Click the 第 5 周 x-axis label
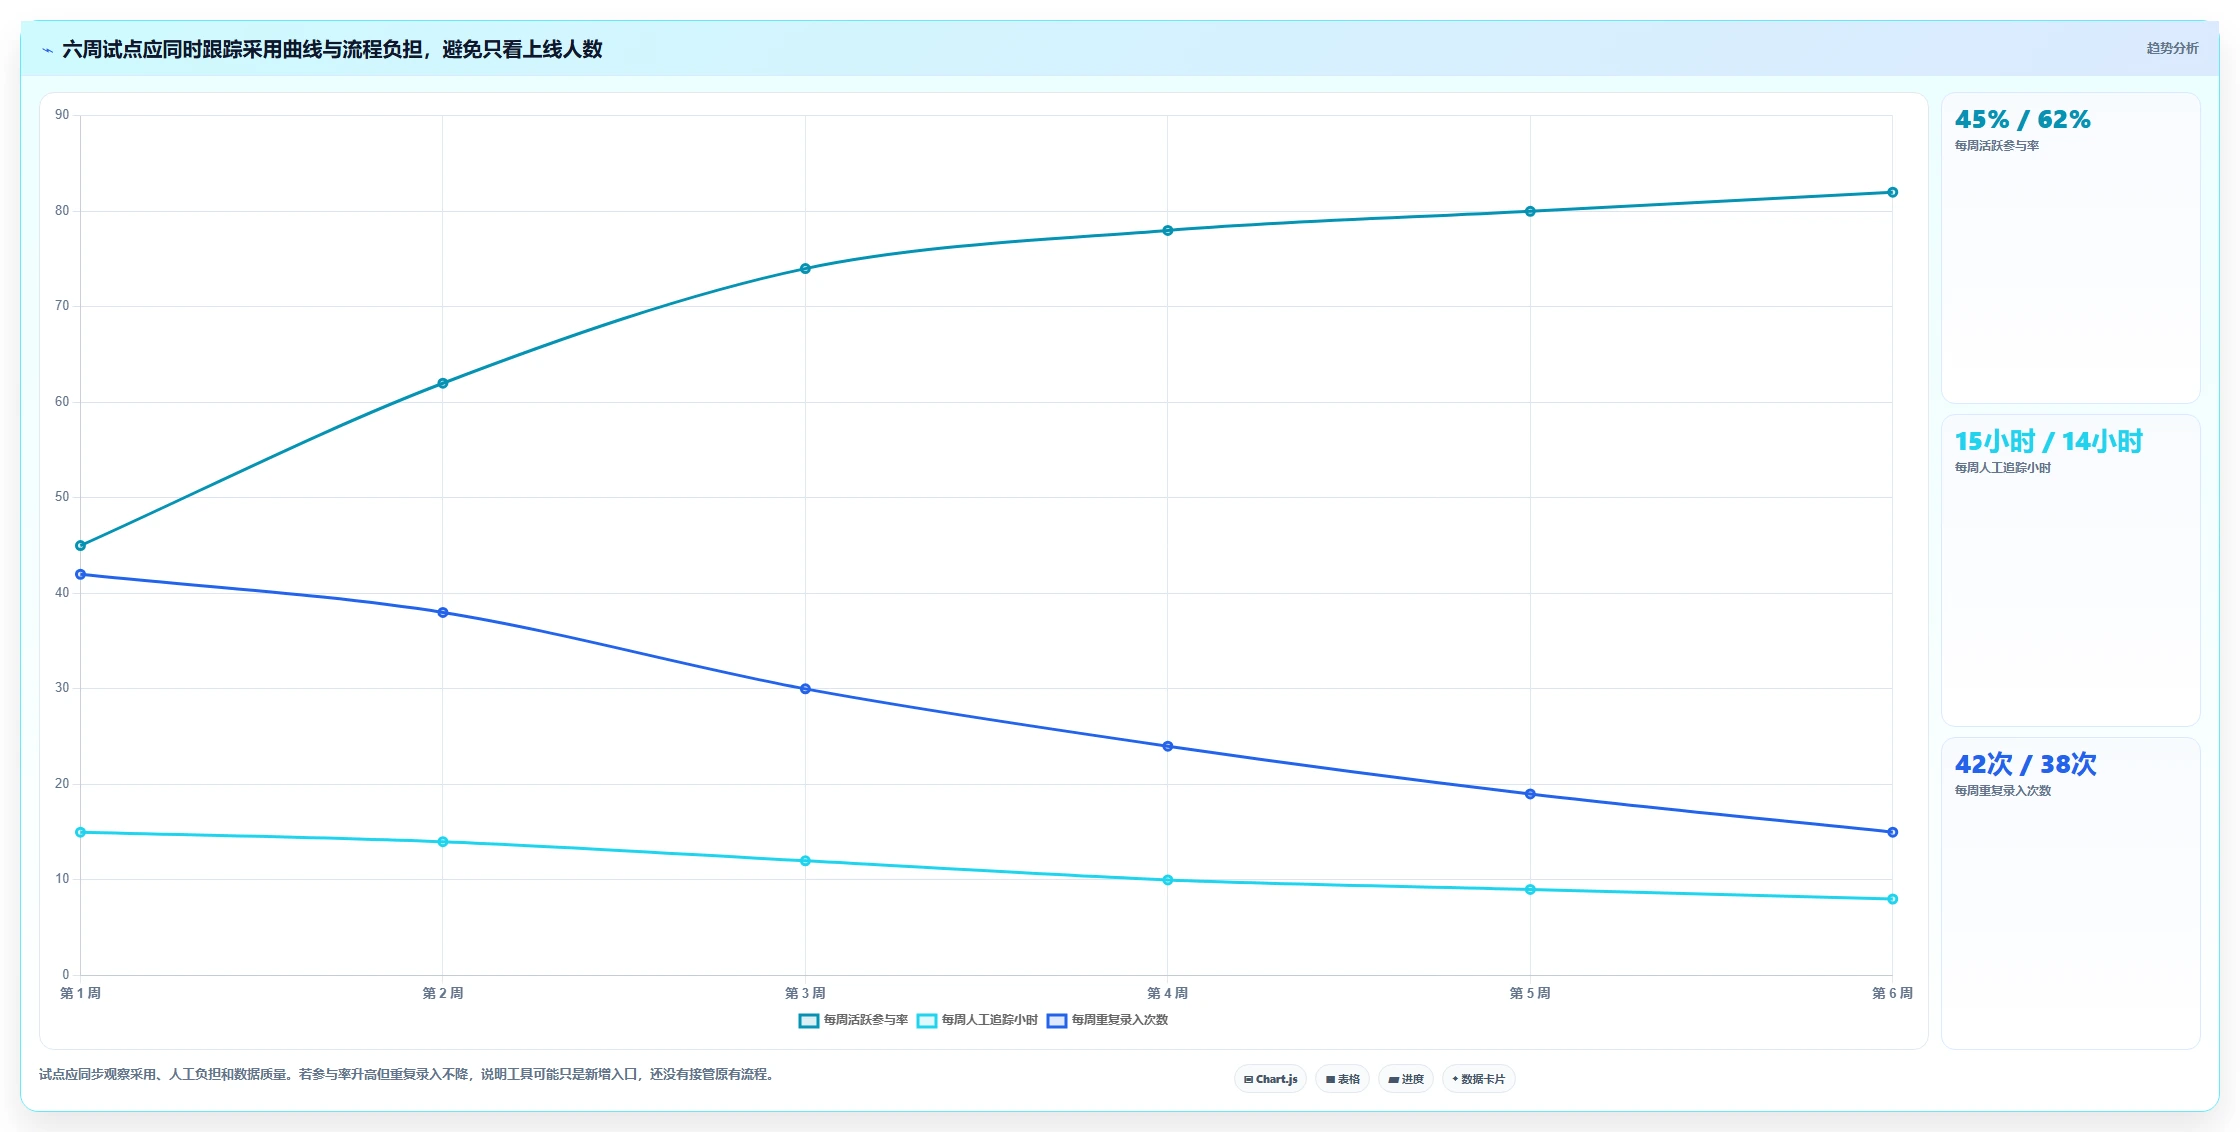 pyautogui.click(x=1530, y=993)
